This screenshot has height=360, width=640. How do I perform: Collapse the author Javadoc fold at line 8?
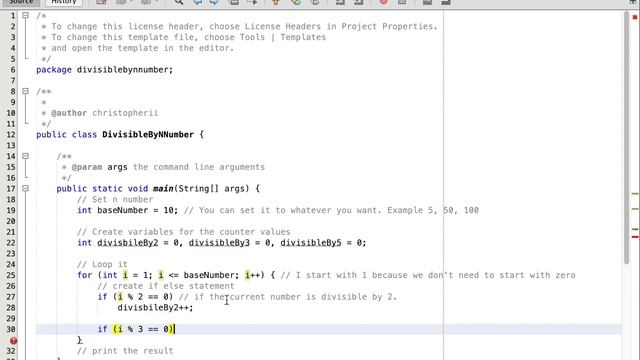tap(25, 91)
